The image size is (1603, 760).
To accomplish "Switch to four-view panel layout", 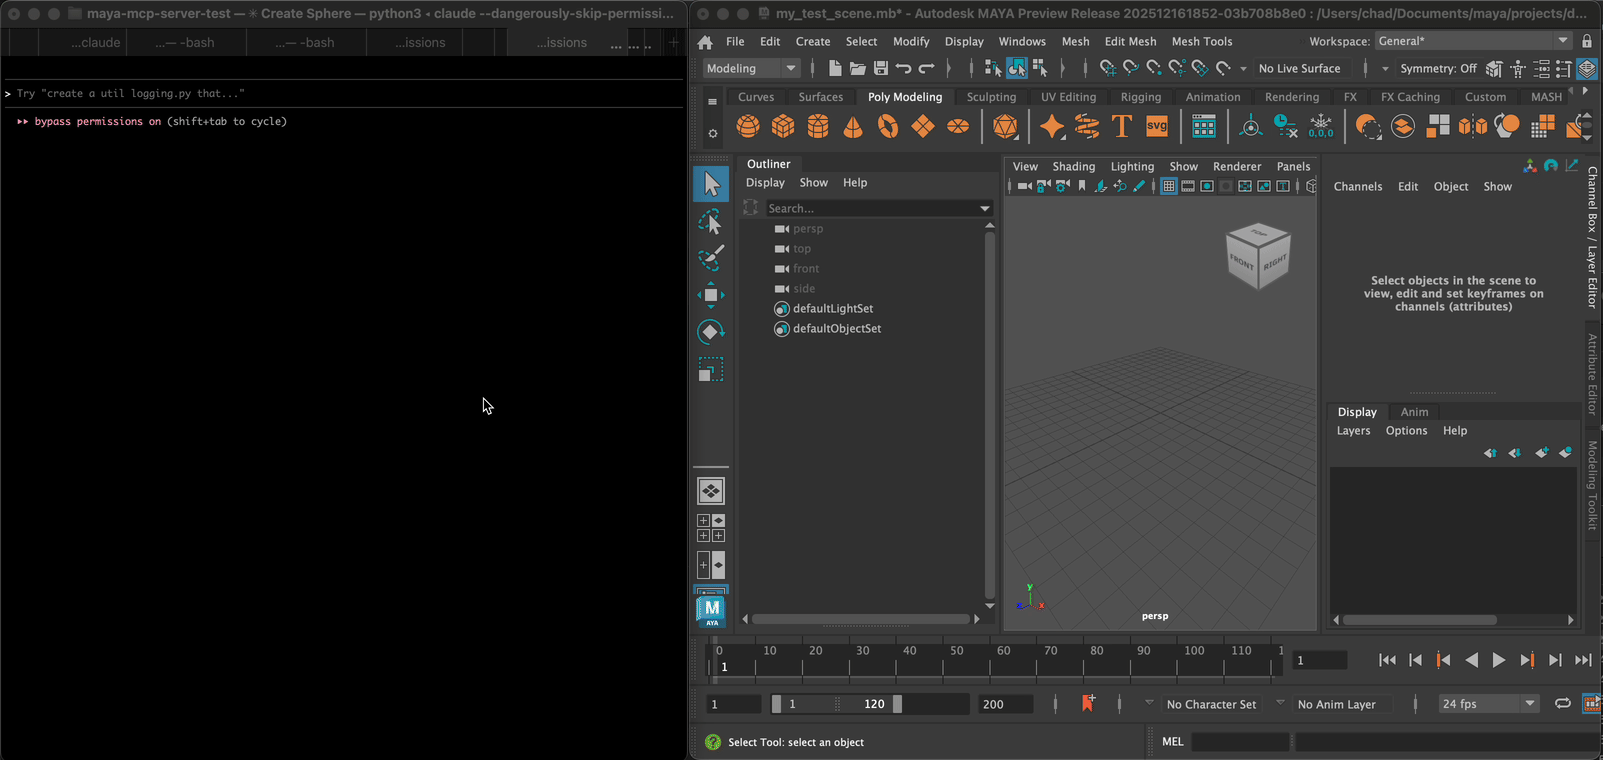I will click(711, 528).
